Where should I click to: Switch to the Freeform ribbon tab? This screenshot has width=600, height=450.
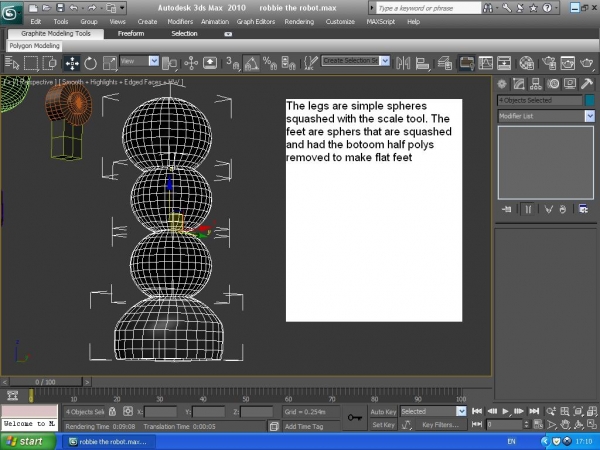pyautogui.click(x=131, y=34)
